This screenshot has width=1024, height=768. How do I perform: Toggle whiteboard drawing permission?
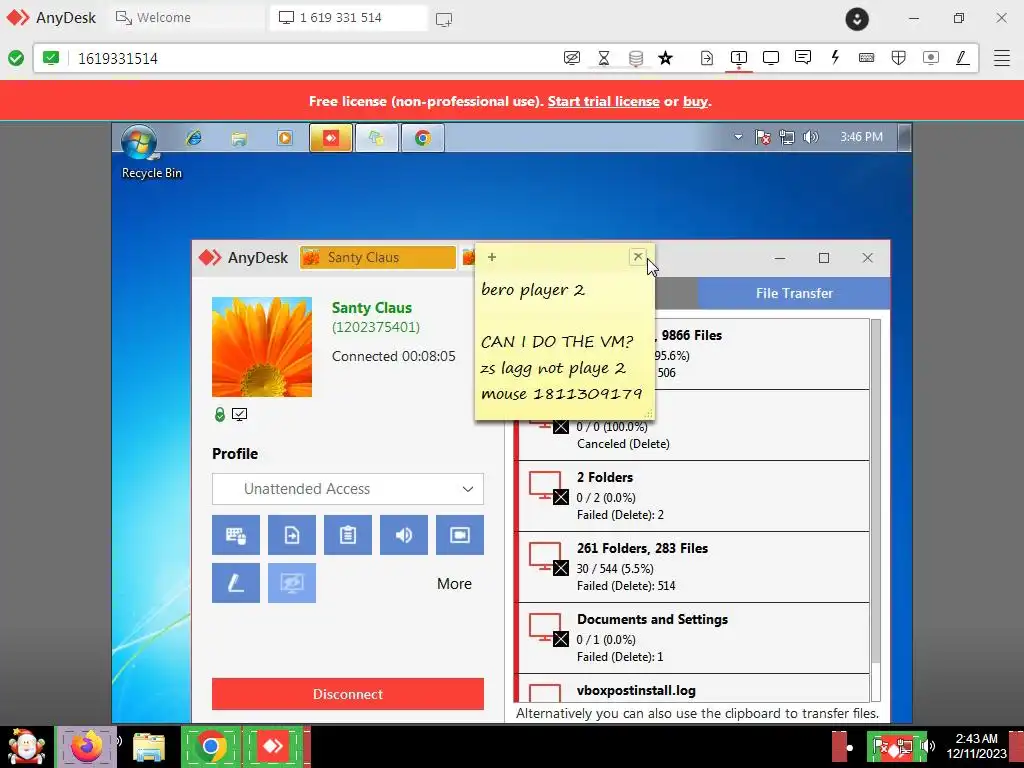236,583
